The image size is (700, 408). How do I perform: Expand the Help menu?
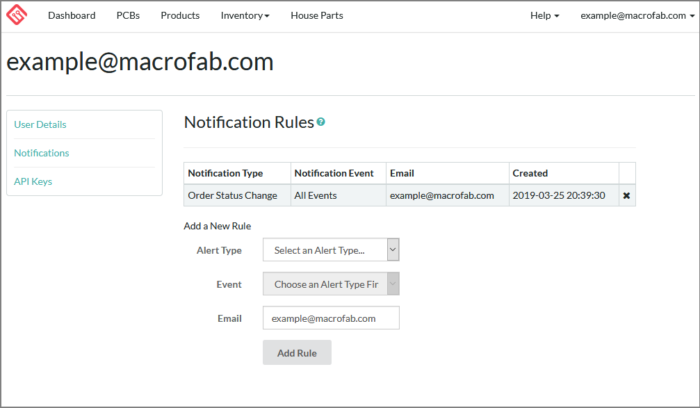point(544,16)
